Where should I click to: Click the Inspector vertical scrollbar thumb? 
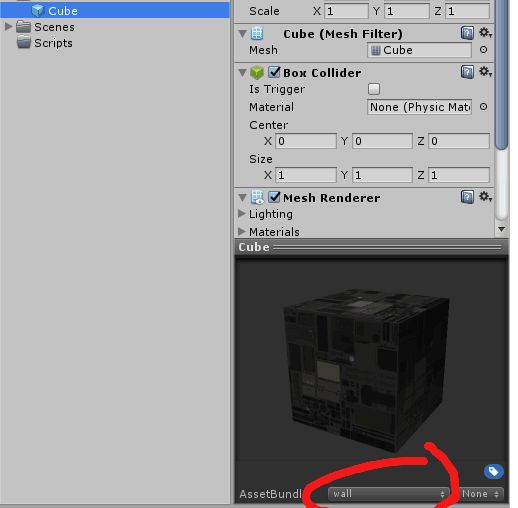coord(501,75)
